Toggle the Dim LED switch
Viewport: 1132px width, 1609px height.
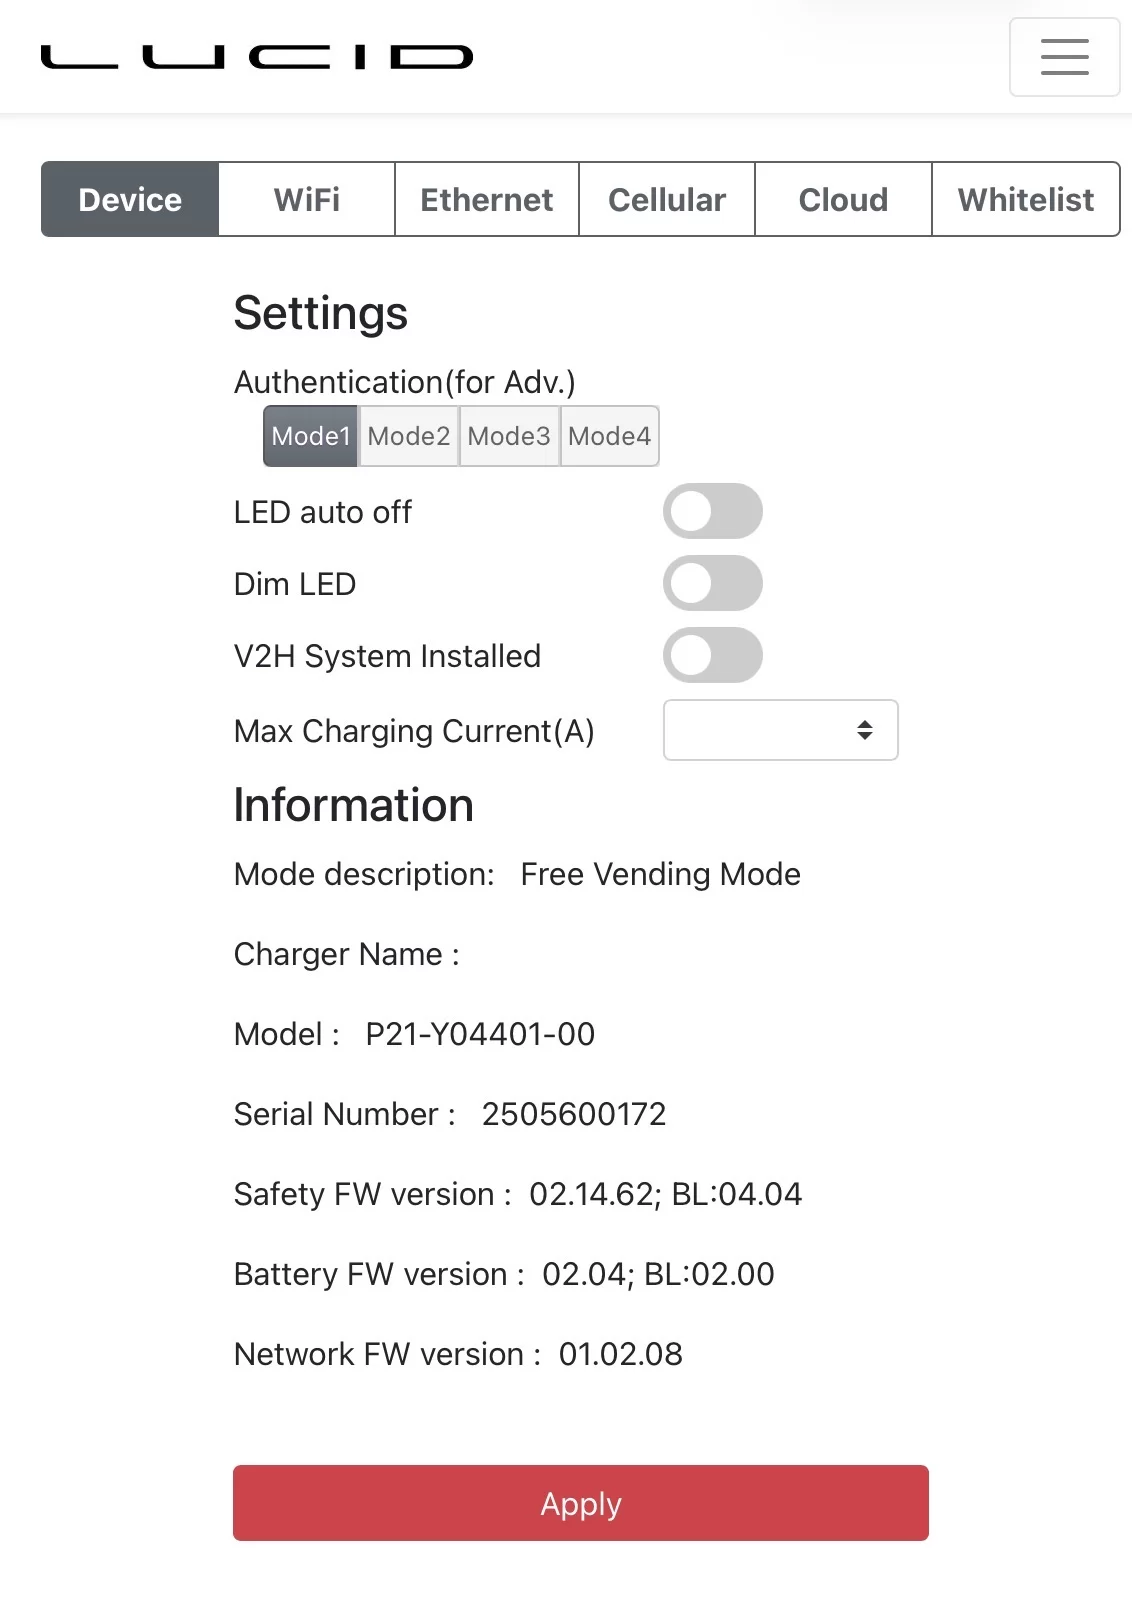coord(713,583)
